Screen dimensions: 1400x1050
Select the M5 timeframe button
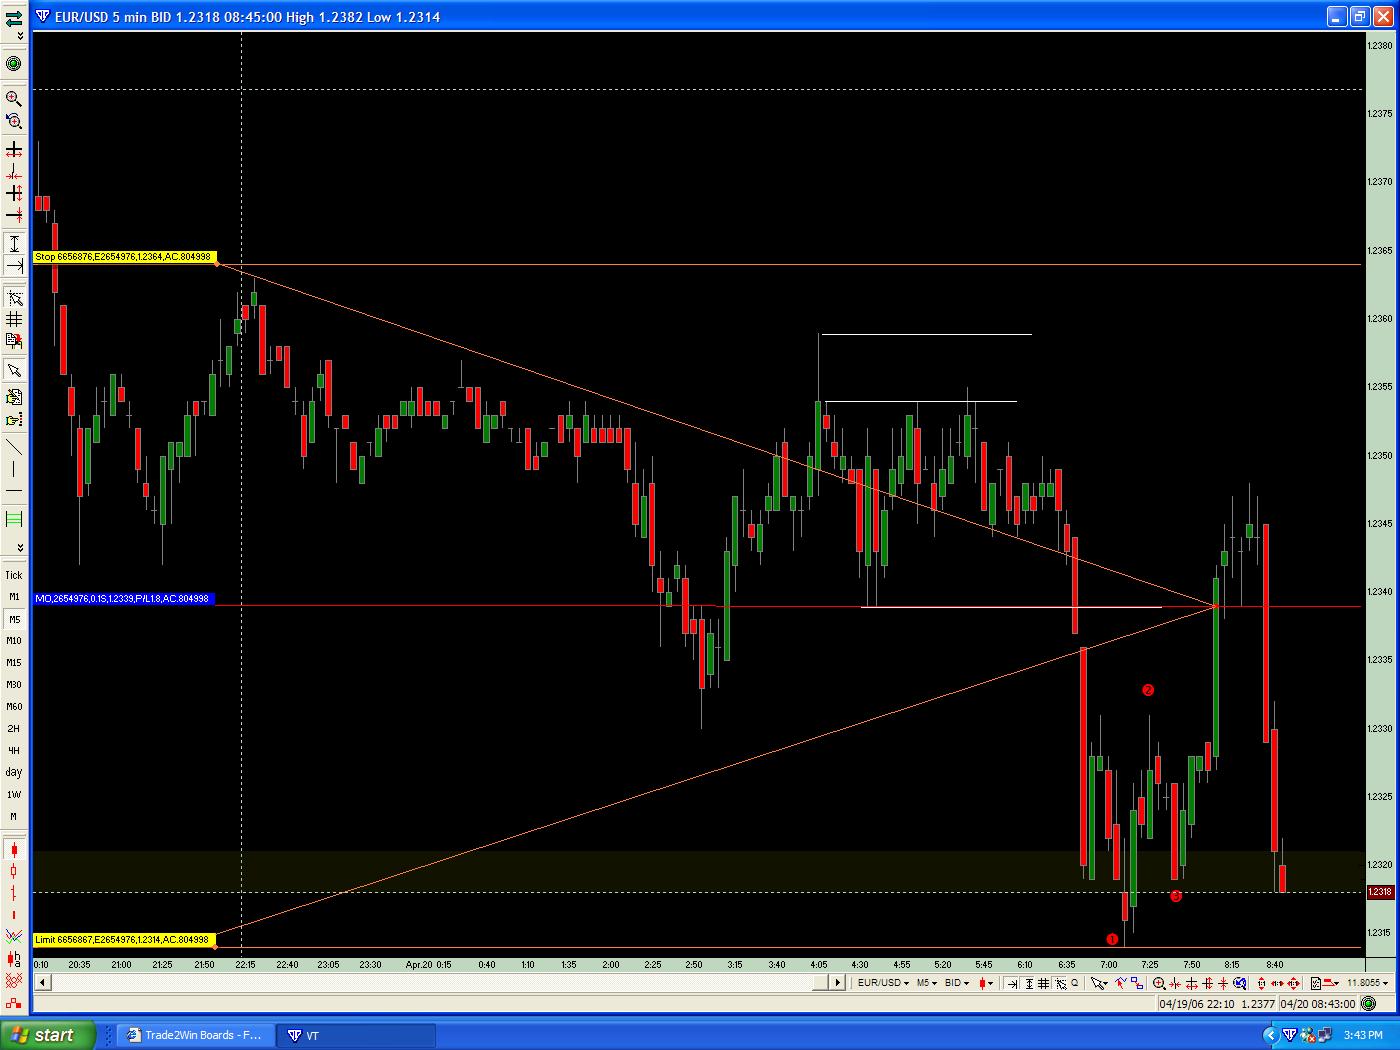pos(14,619)
